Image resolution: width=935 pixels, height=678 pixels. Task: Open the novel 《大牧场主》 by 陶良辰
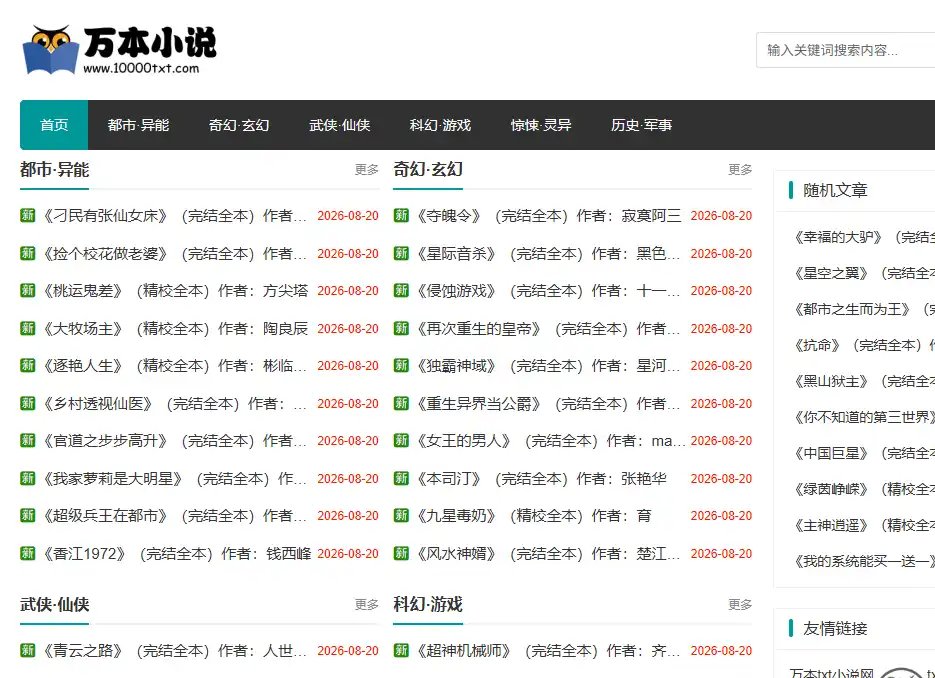coord(174,328)
